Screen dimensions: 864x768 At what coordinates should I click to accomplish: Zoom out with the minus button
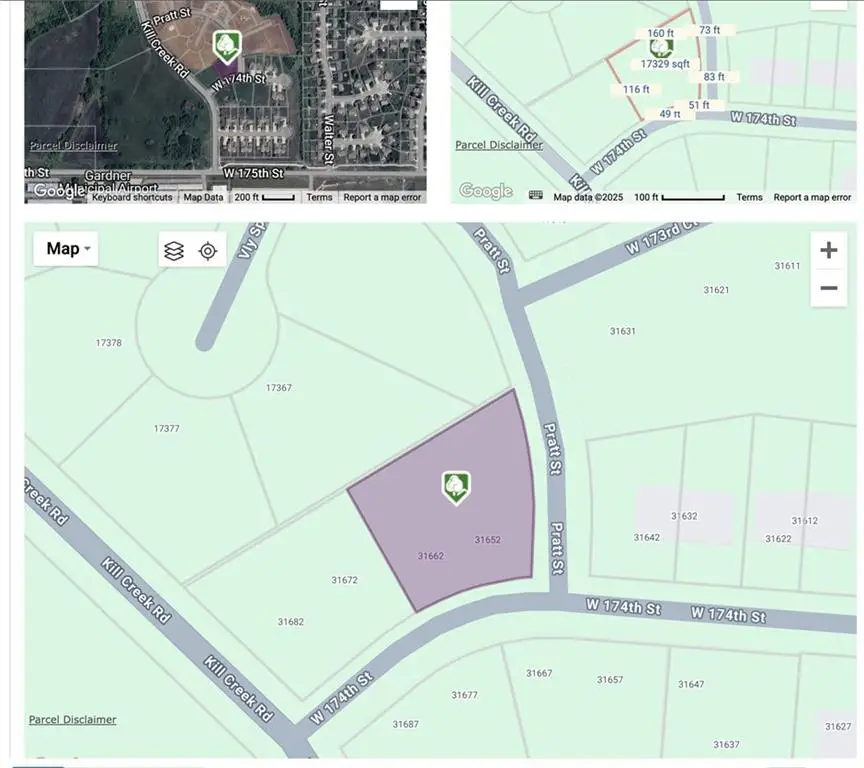(828, 289)
